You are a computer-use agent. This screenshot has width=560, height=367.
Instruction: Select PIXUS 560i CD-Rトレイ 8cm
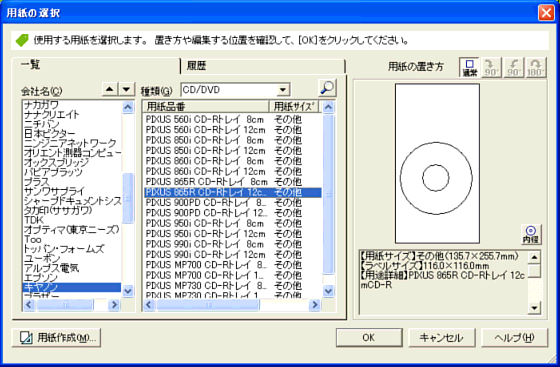coord(233,119)
